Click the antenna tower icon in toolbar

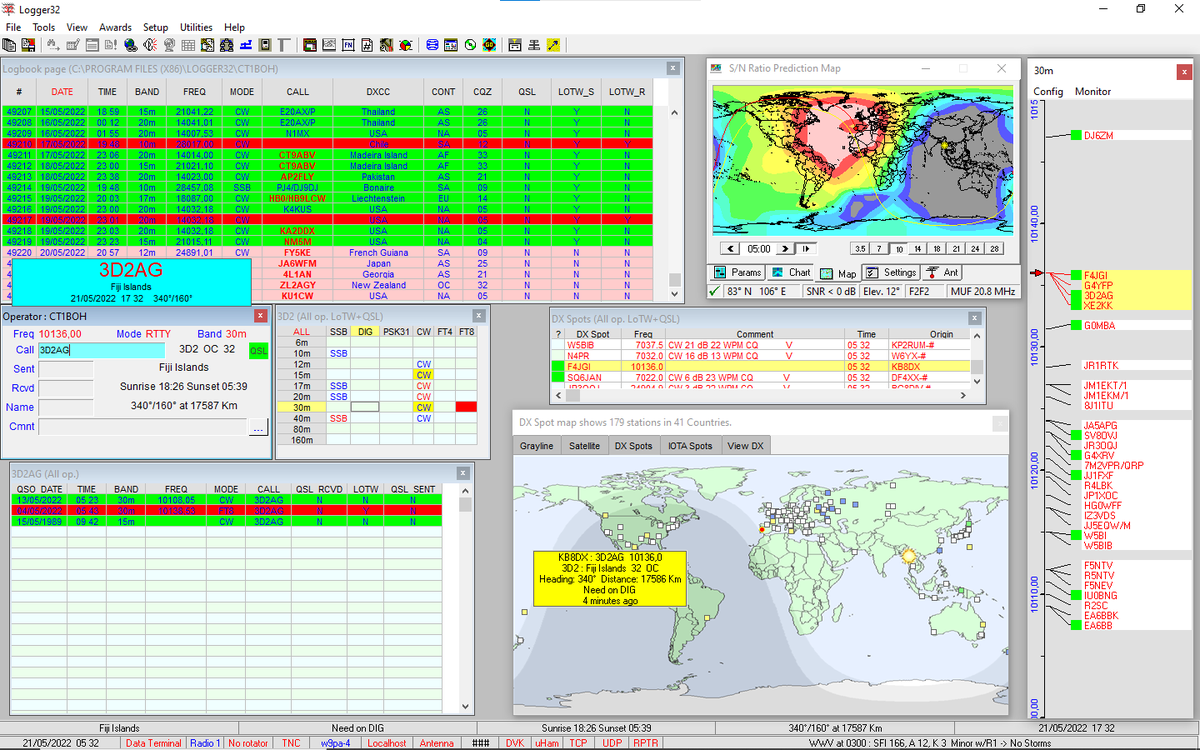pyautogui.click(x=534, y=45)
